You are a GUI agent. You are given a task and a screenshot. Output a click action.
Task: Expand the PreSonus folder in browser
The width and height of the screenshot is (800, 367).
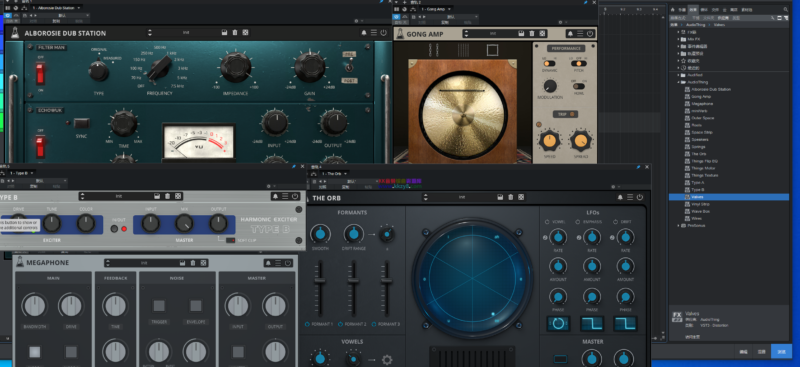(x=679, y=225)
